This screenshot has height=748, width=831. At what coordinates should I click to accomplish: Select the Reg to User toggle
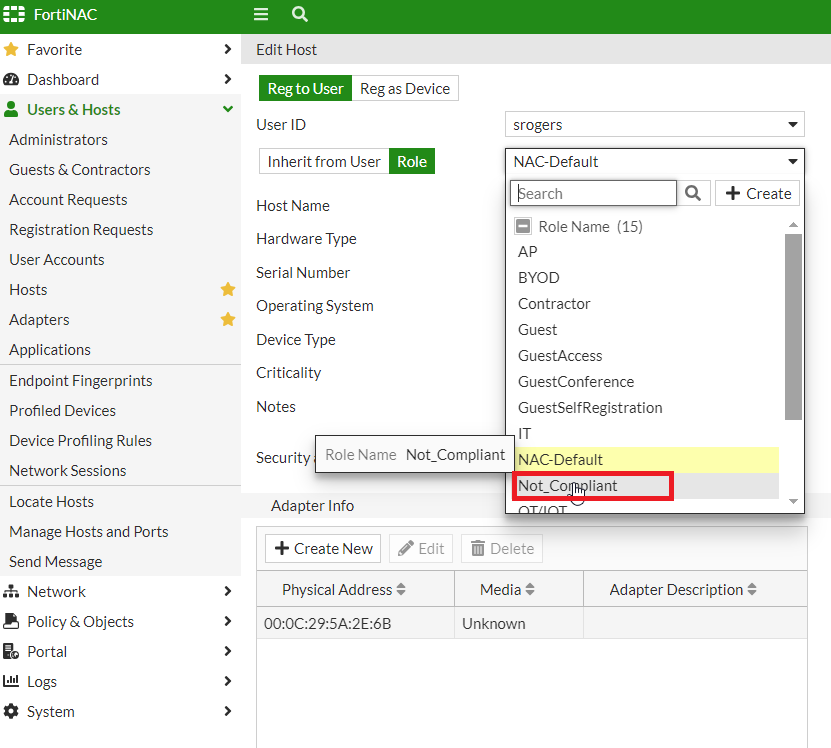[305, 89]
